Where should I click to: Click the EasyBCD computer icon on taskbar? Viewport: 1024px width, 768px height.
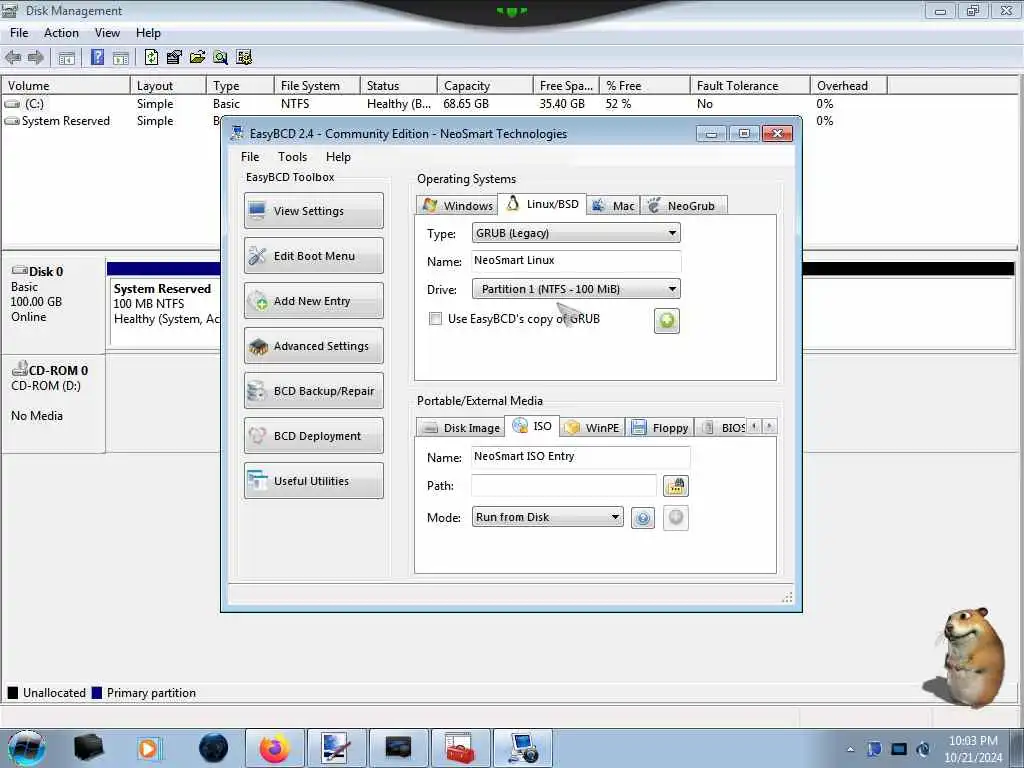point(522,748)
